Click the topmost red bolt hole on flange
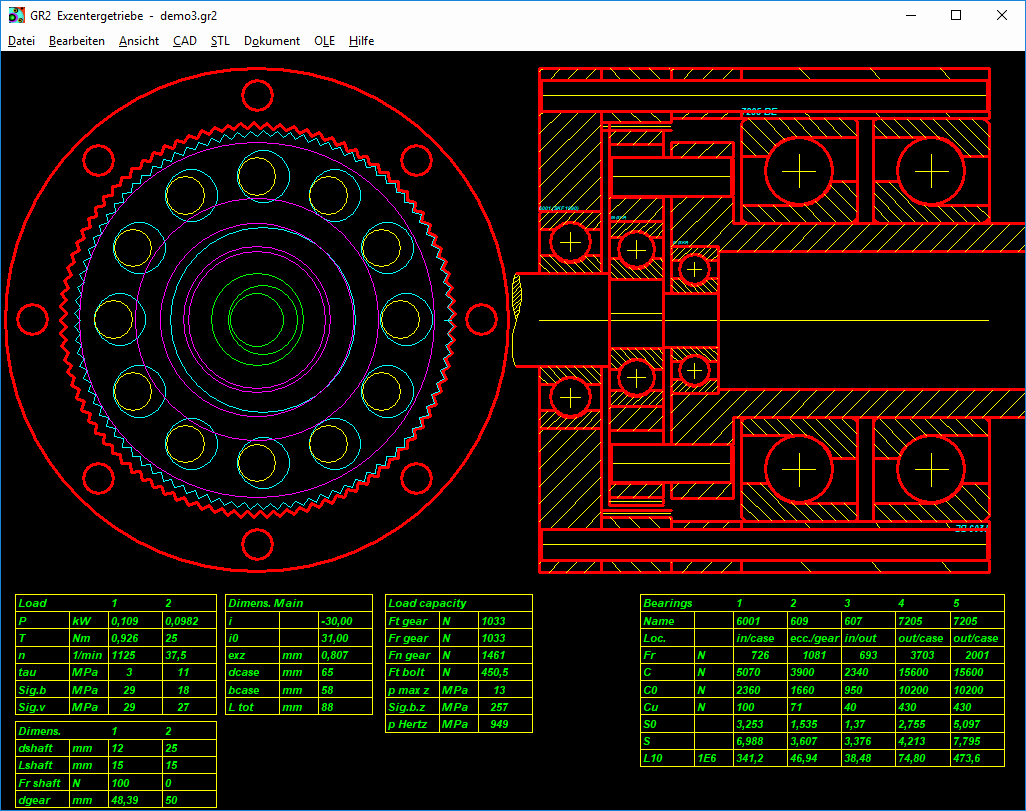Viewport: 1026px width, 811px height. [257, 95]
